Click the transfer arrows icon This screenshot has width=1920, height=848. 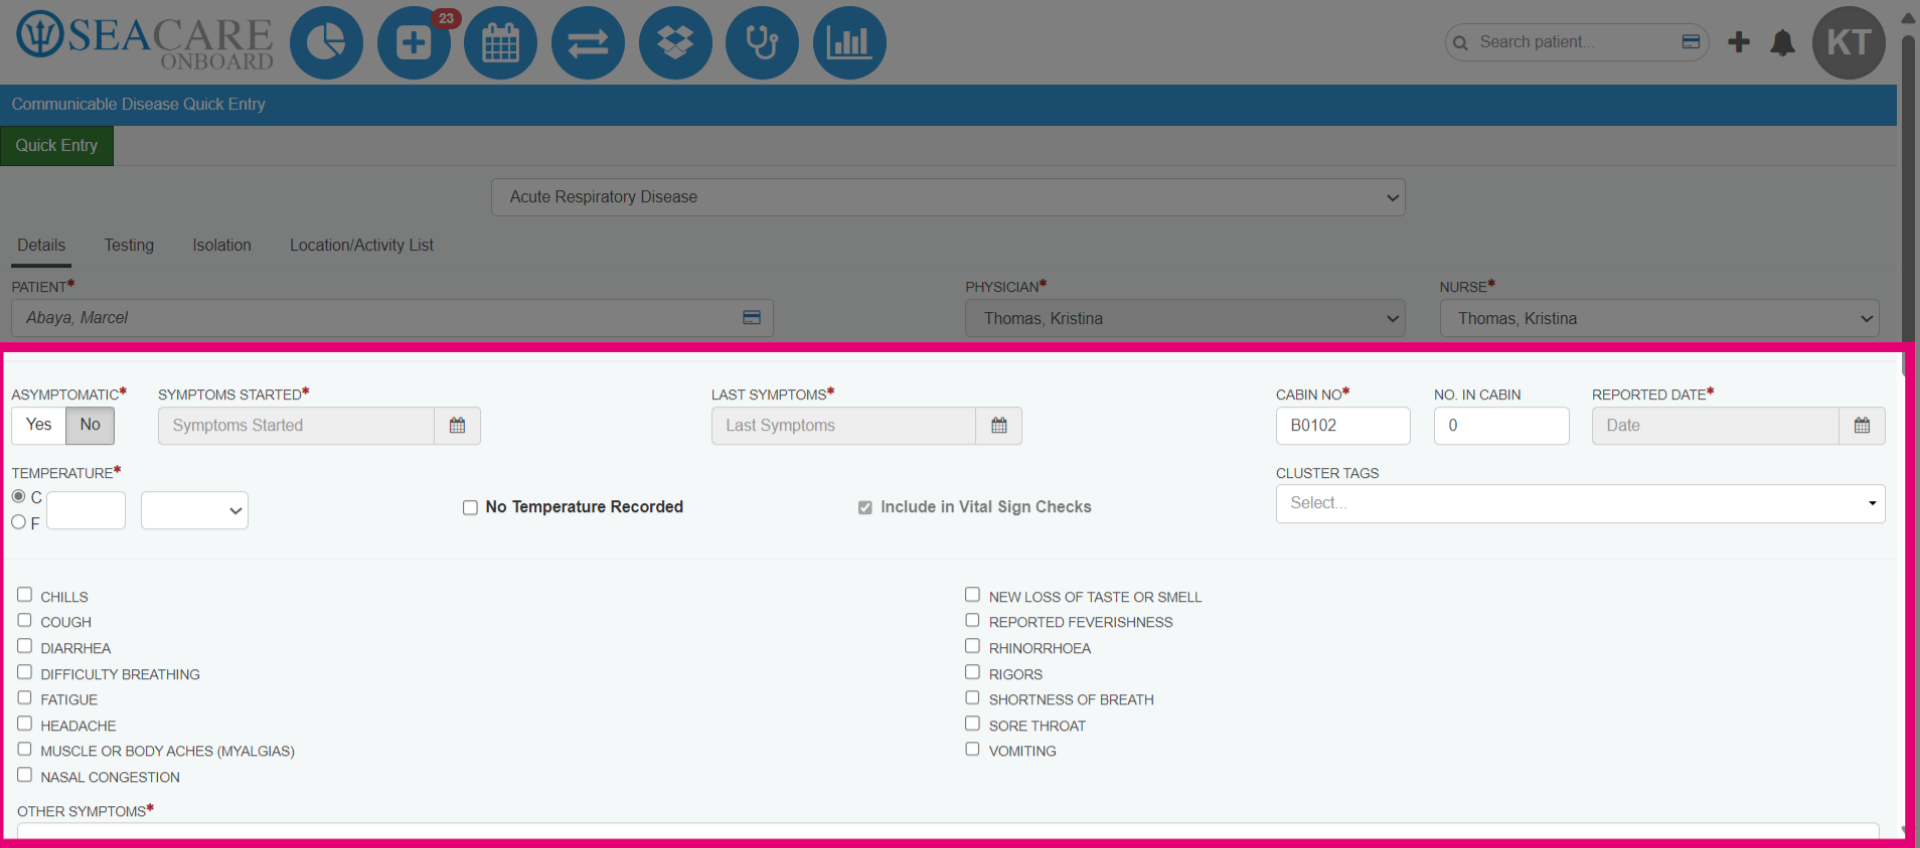click(x=588, y=43)
